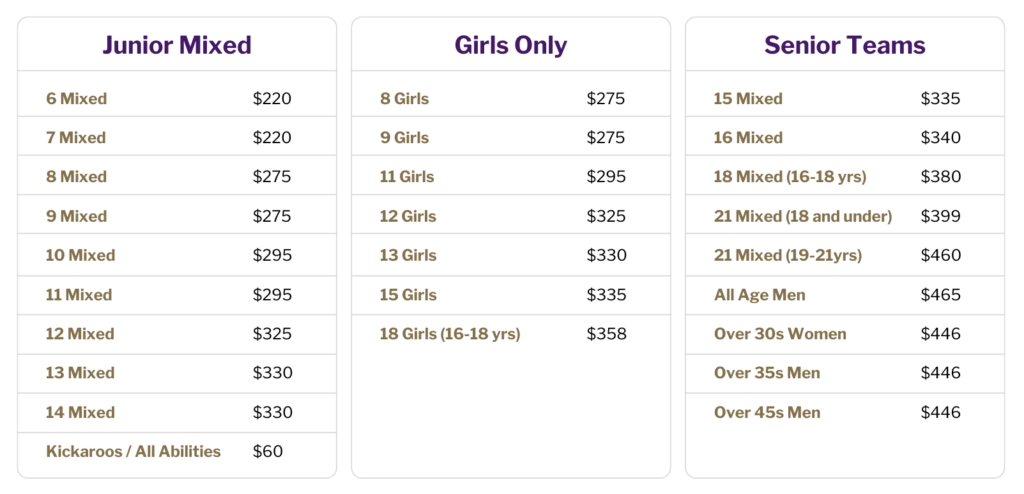Click the 15 Mixed senior label
1024x494 pixels.
748,99
